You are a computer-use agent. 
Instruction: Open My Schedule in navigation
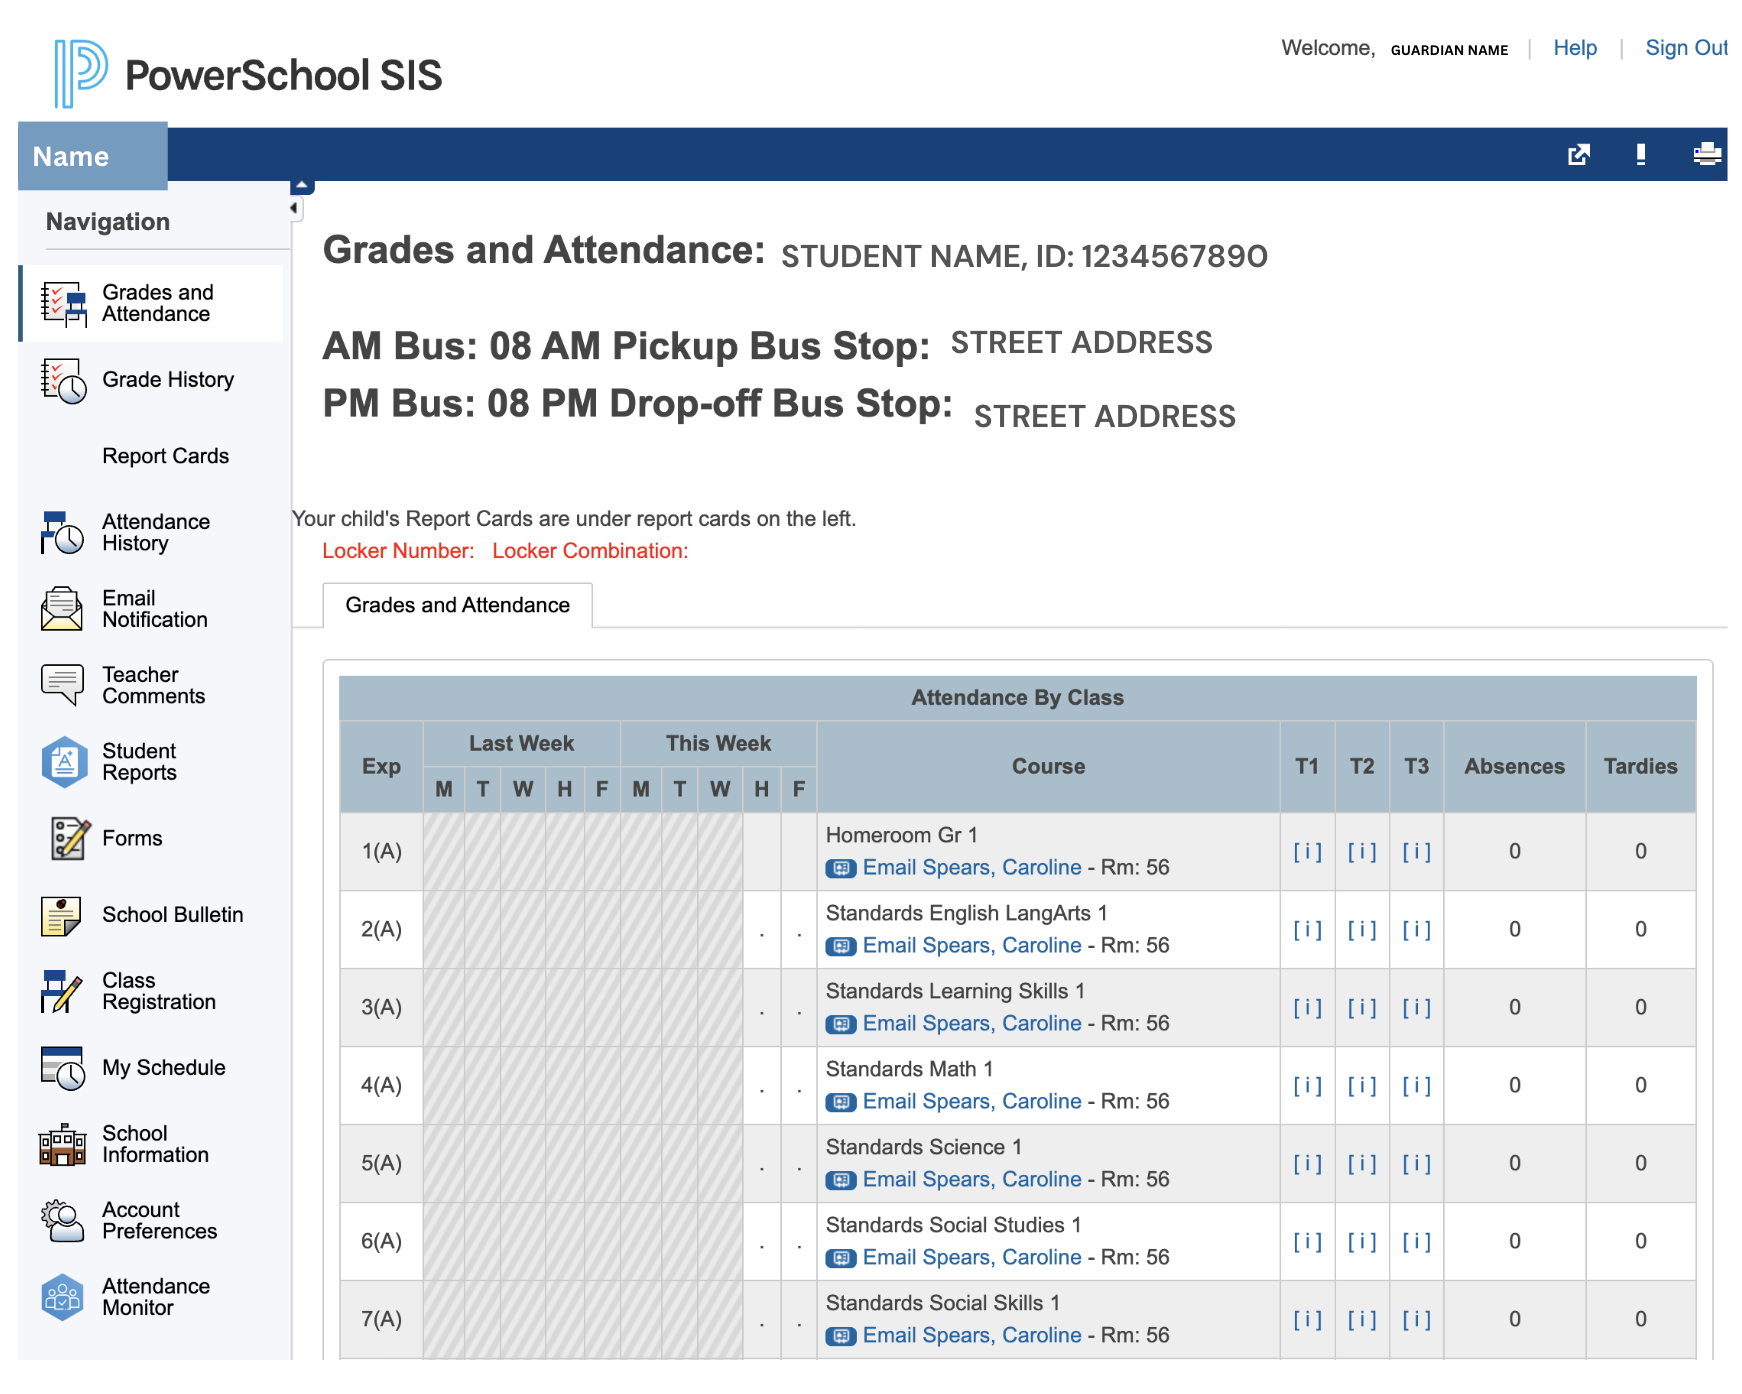click(x=163, y=1068)
